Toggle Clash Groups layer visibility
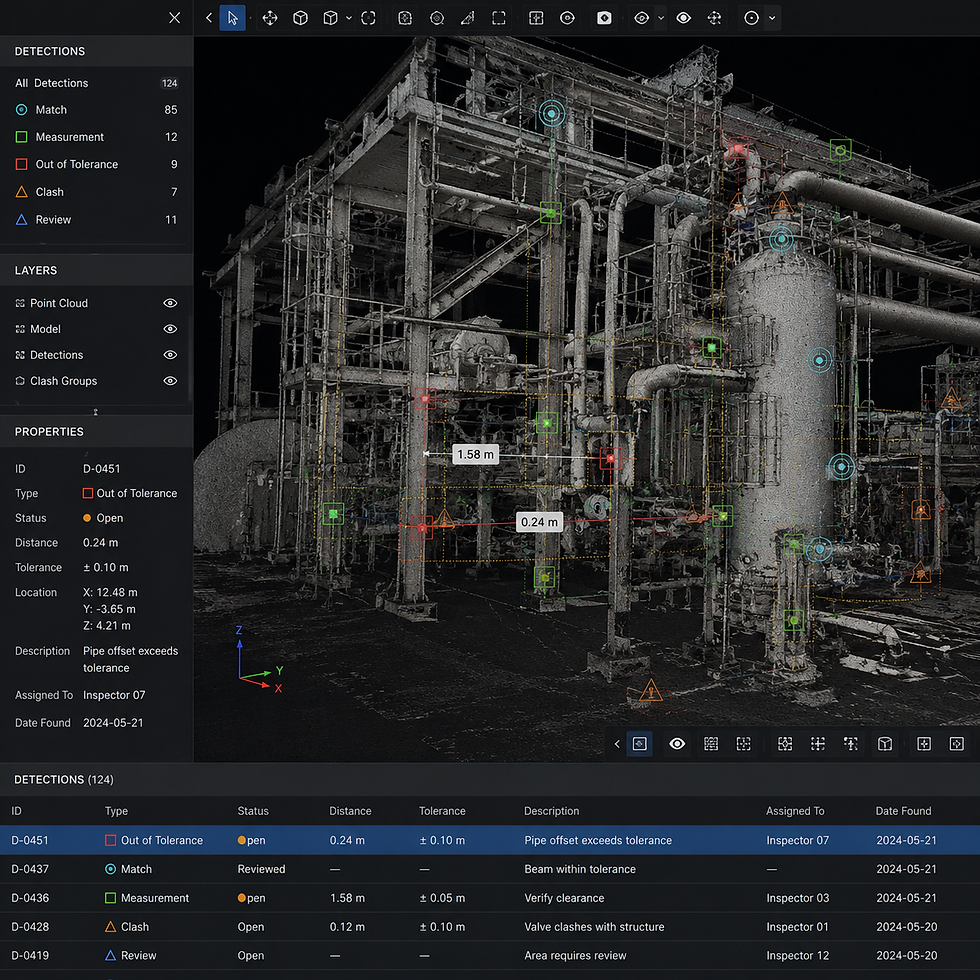Viewport: 980px width, 980px height. point(170,381)
